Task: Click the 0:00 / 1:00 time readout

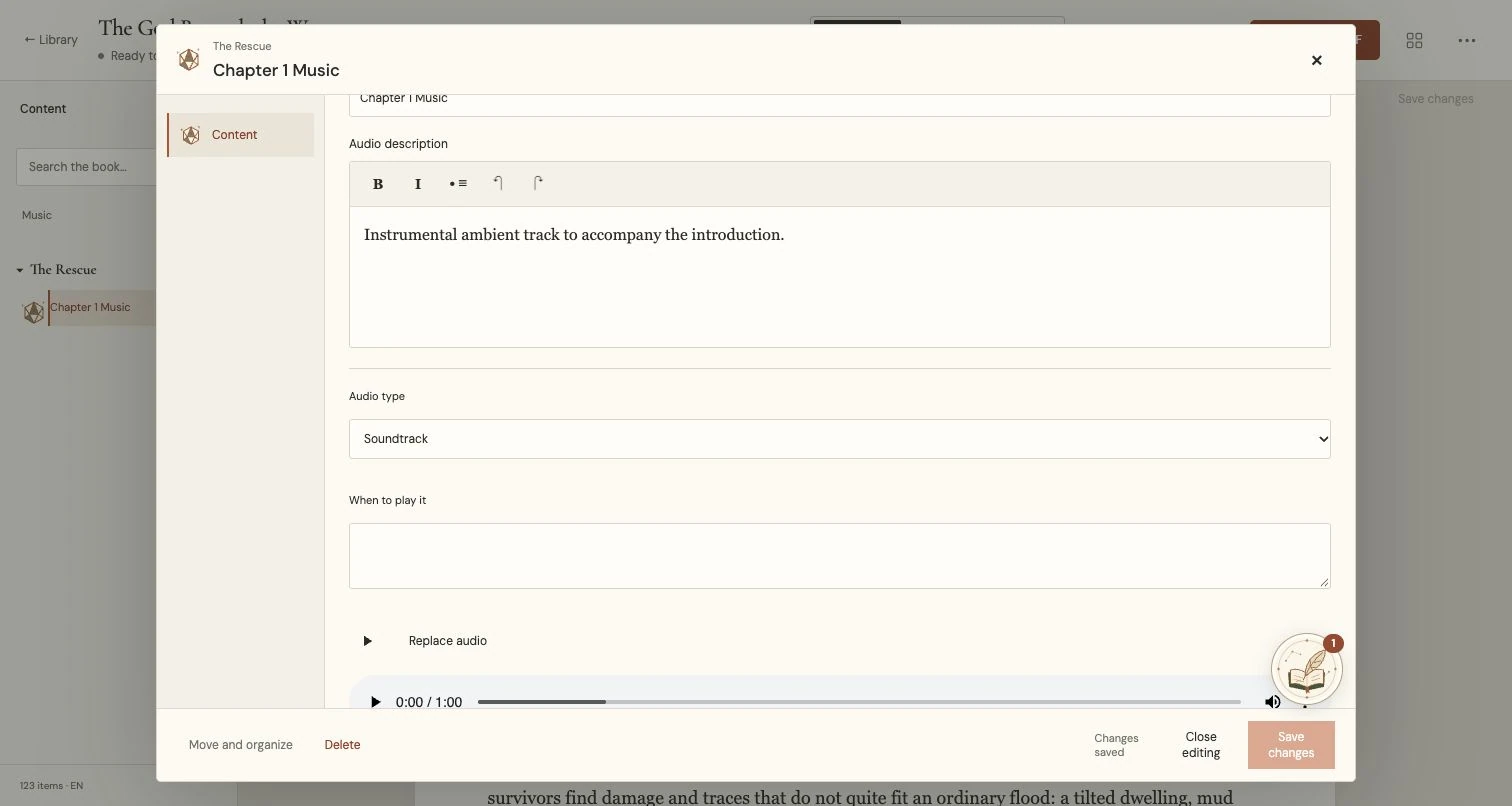Action: point(429,702)
